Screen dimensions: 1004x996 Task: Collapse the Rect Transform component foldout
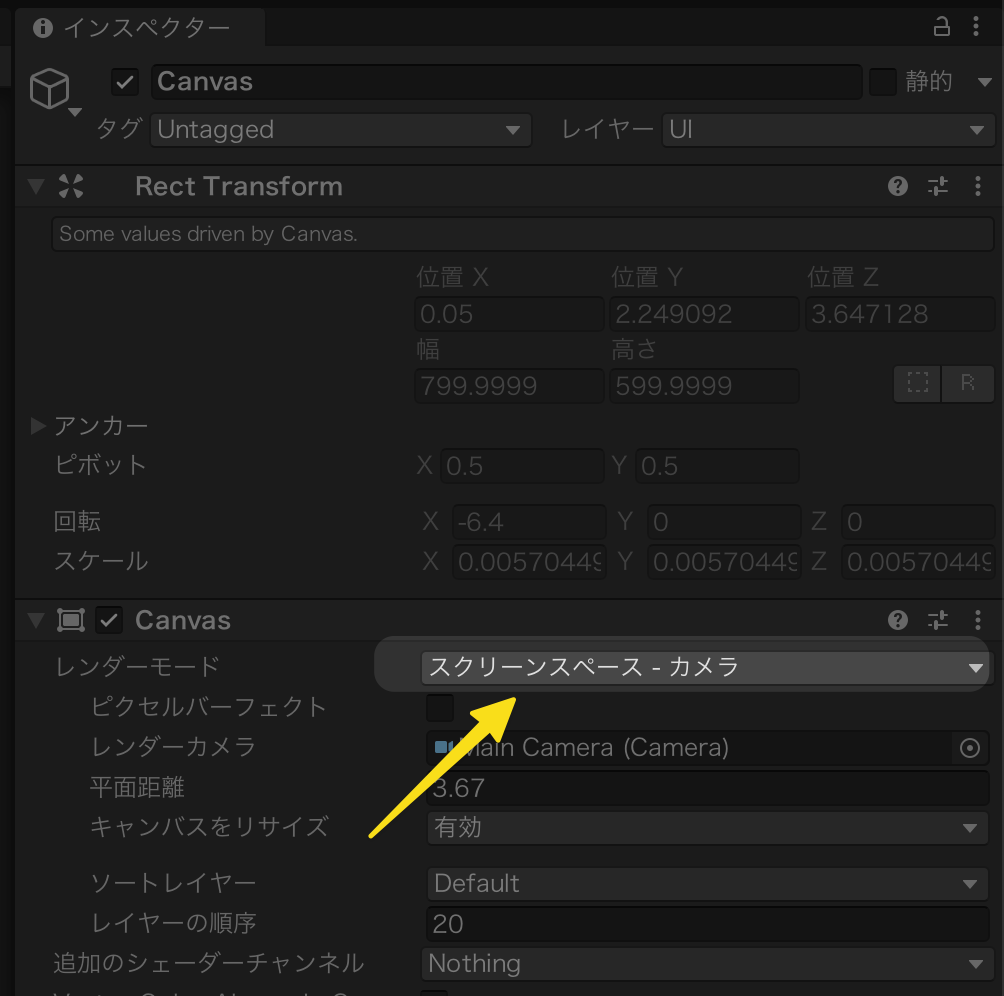tap(36, 186)
